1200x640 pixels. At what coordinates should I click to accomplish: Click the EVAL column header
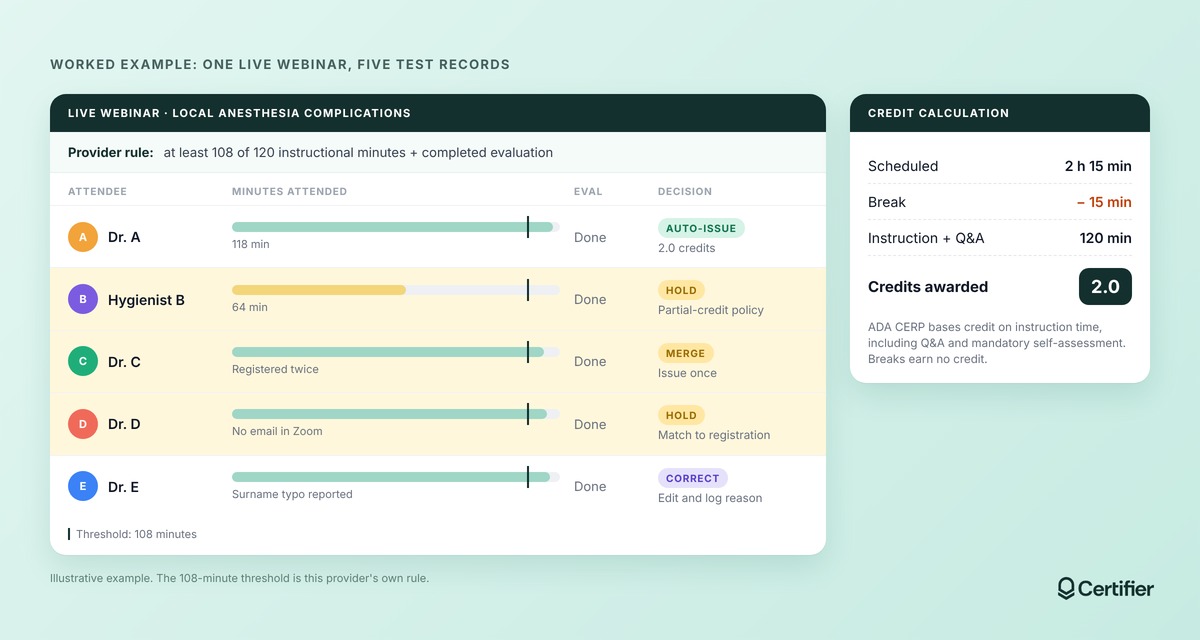(588, 191)
